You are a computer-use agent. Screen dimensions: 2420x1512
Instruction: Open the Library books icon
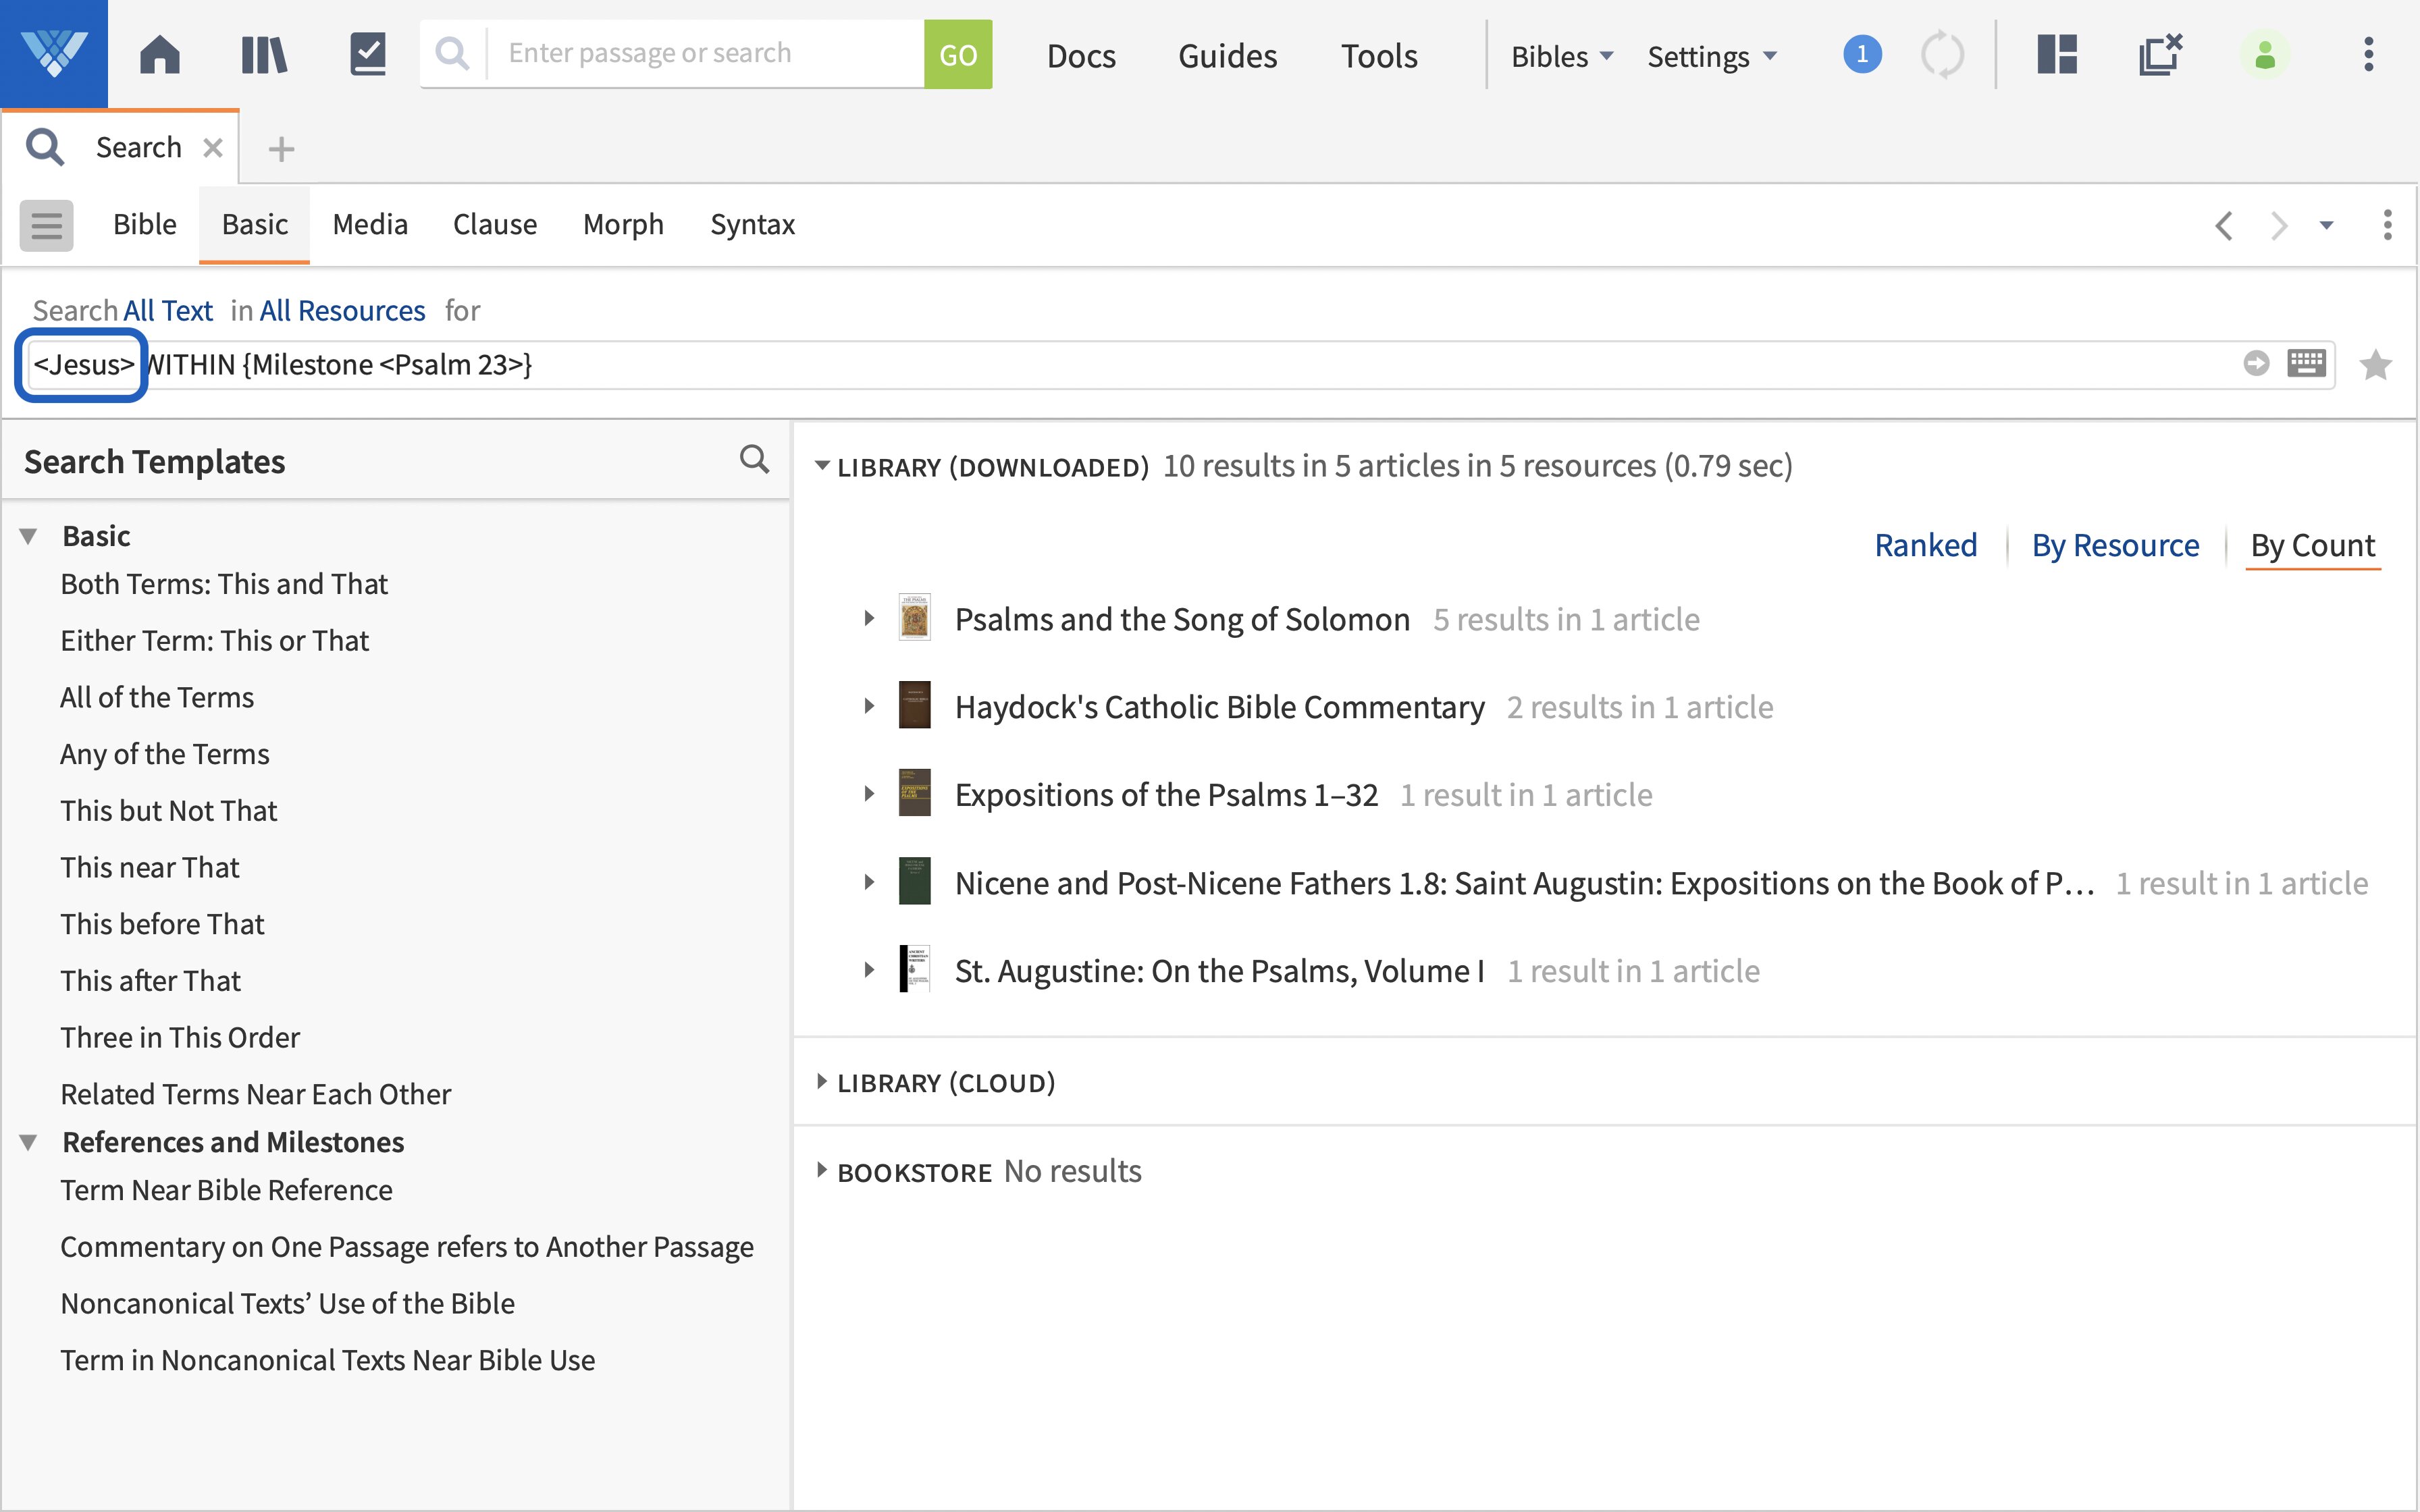tap(264, 54)
